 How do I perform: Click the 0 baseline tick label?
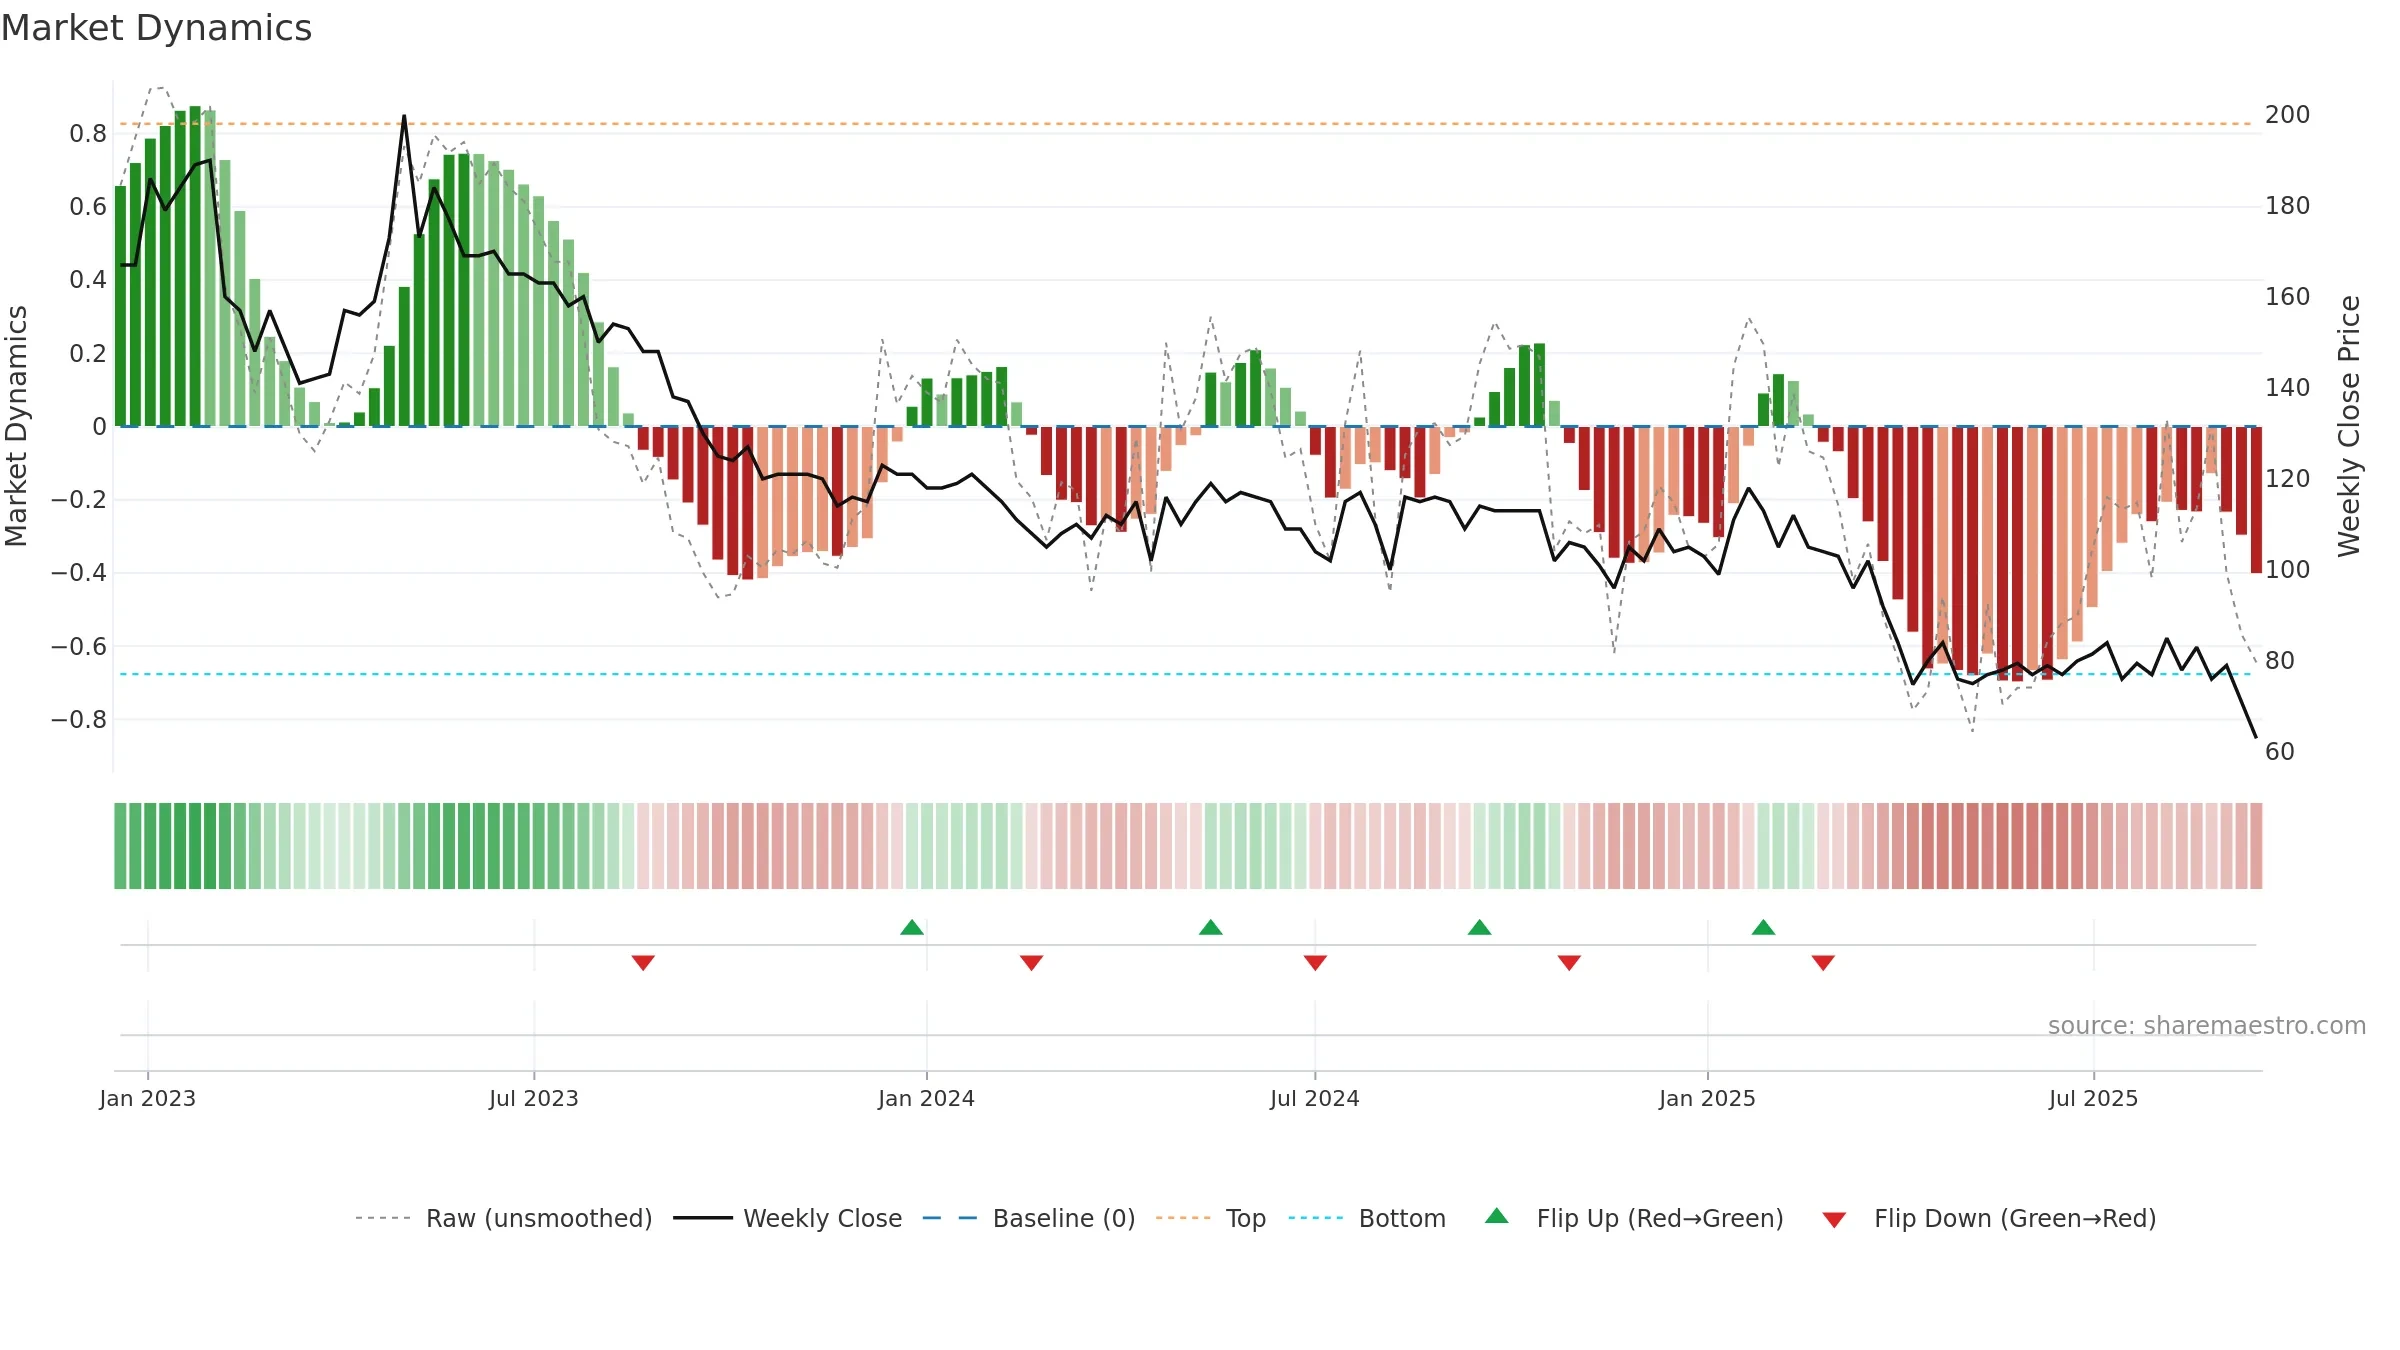pos(99,426)
